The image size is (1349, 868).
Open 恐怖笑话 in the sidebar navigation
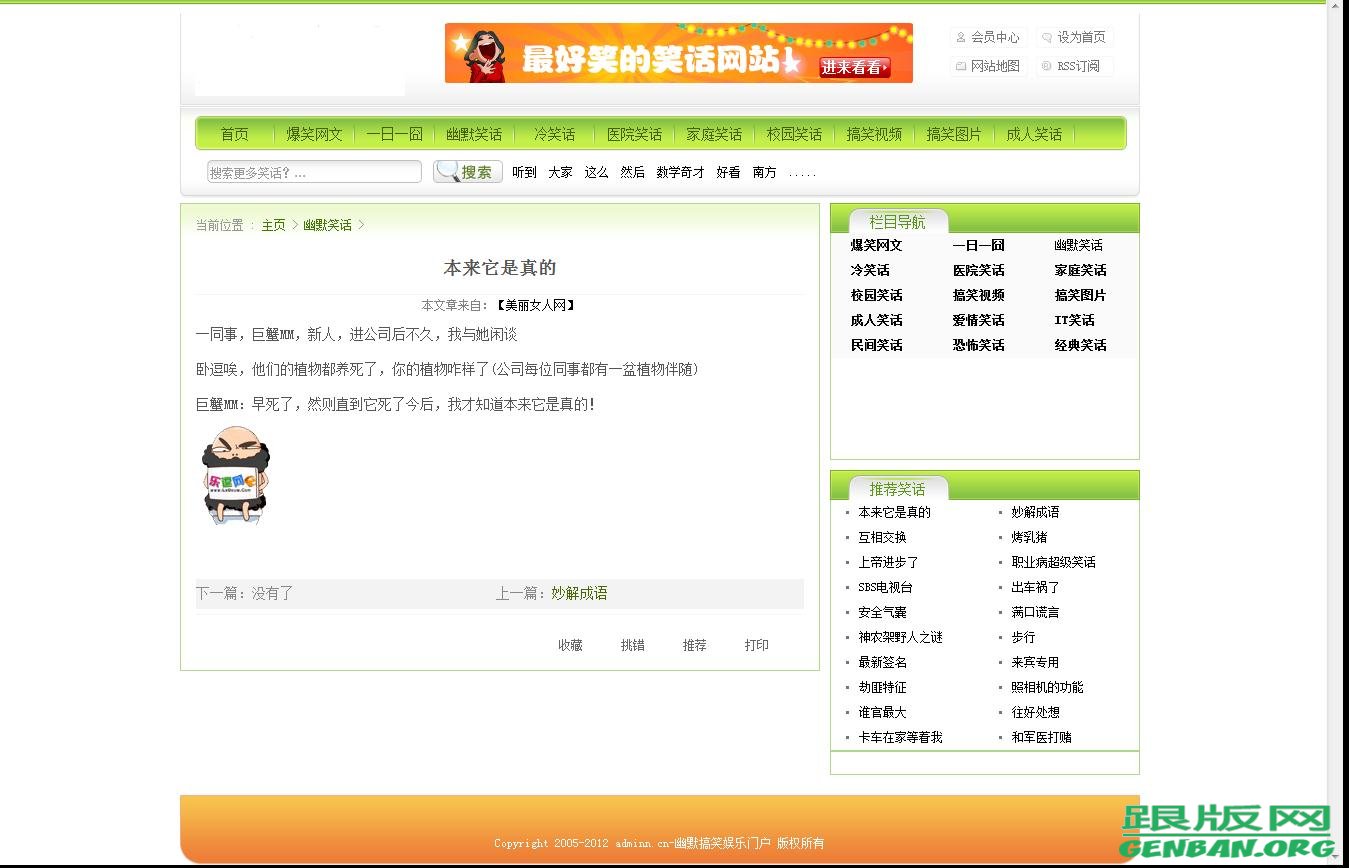(978, 345)
